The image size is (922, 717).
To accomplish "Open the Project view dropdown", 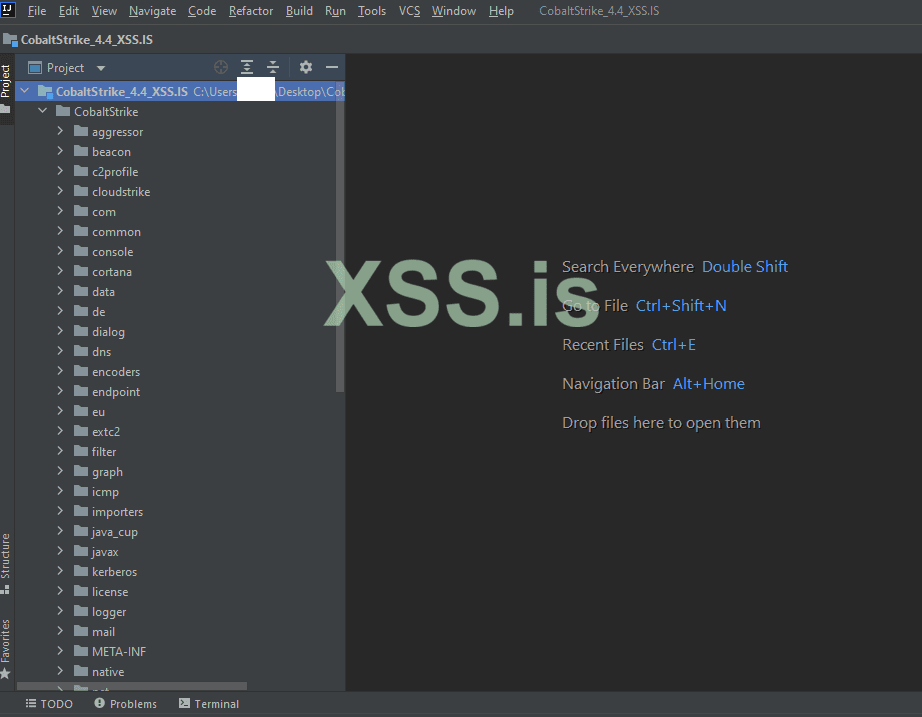I will point(101,68).
